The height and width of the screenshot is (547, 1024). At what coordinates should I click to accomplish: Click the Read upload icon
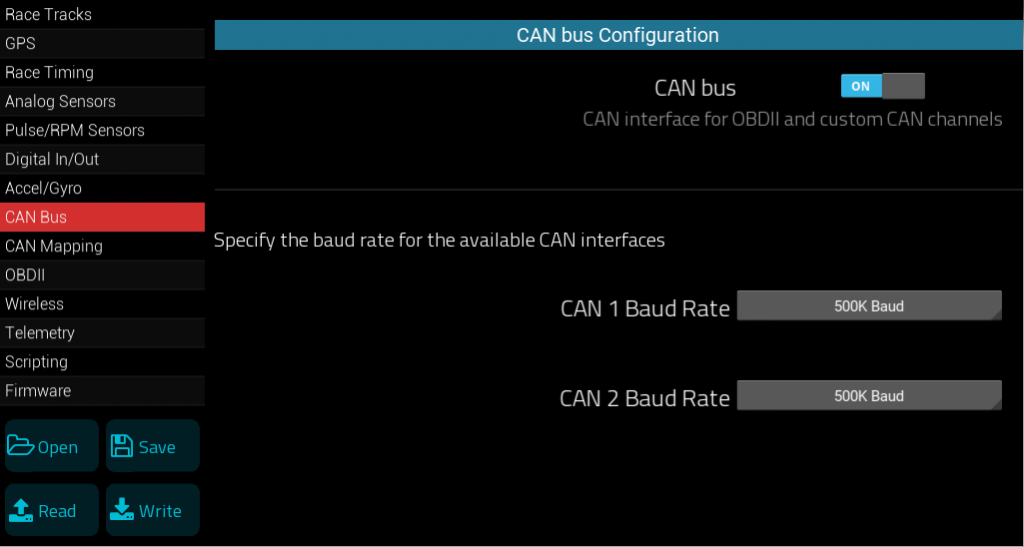21,510
